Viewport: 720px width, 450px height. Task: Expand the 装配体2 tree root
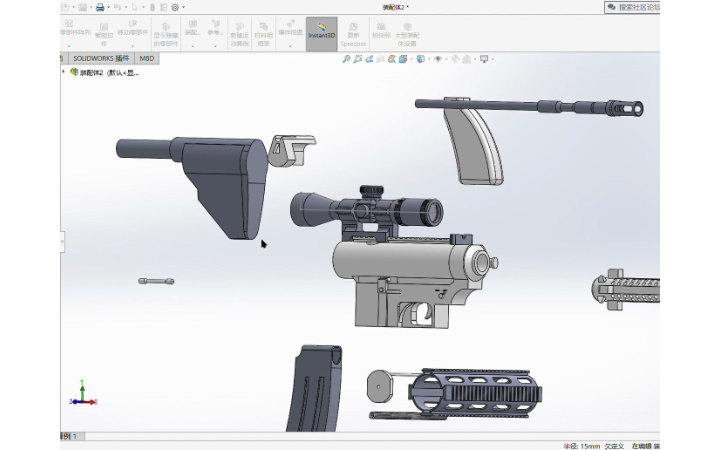[x=63, y=72]
